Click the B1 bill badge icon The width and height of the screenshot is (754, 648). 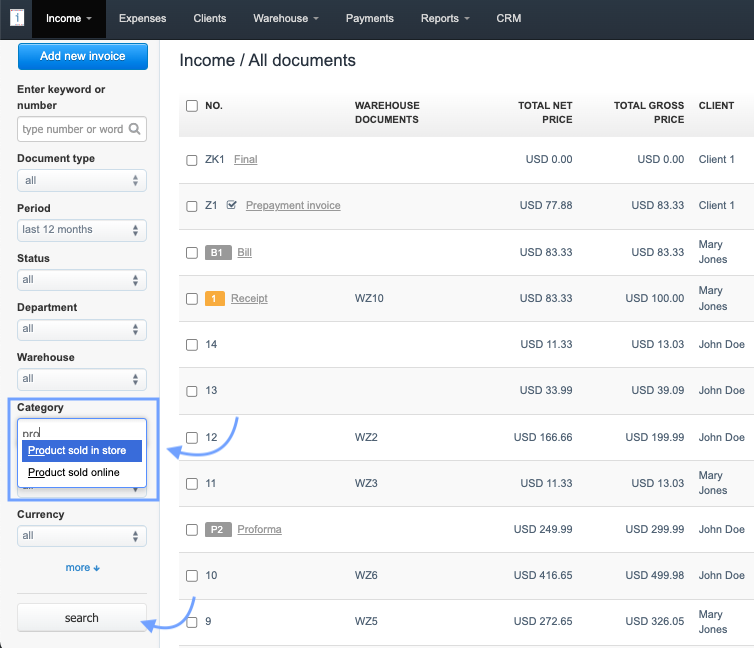[217, 253]
